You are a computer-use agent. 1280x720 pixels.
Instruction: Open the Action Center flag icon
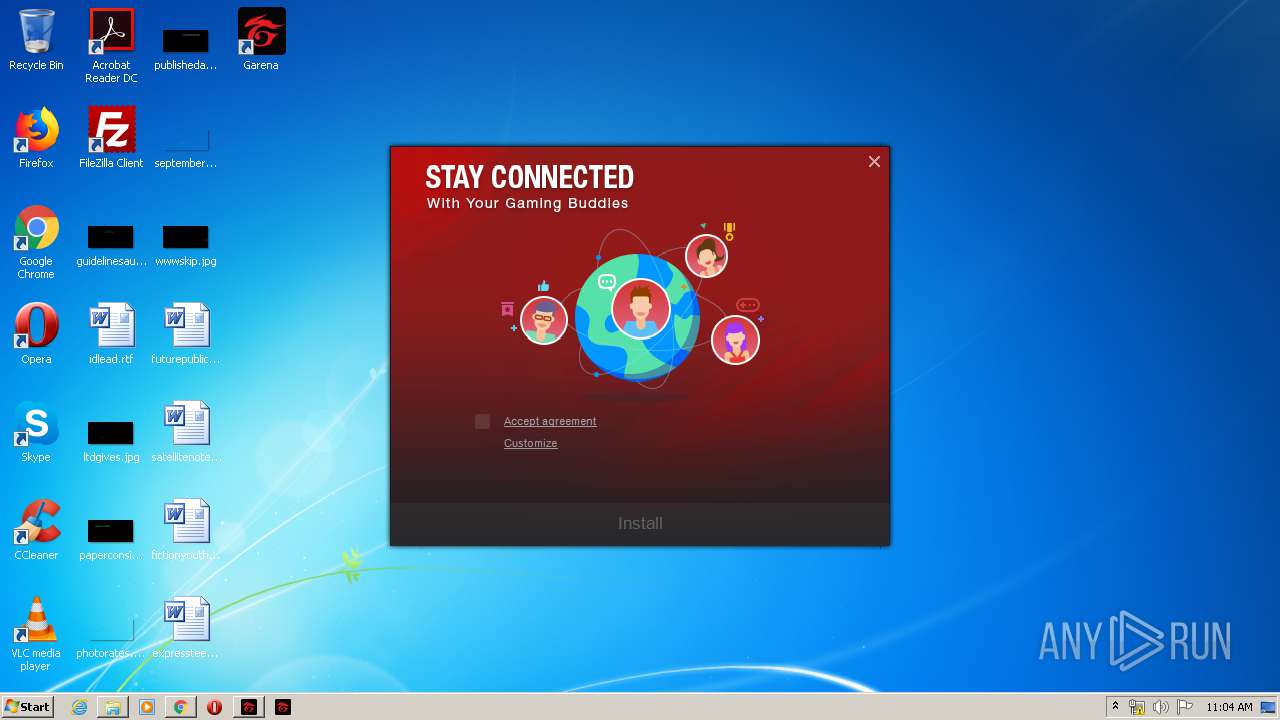coord(1185,707)
